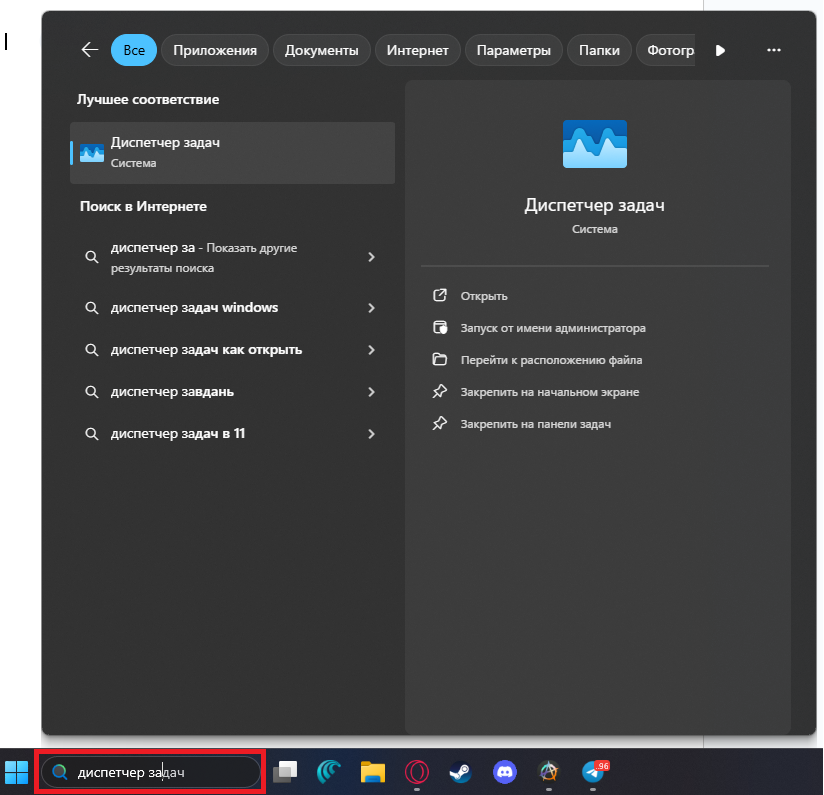
Task: Click the back arrow in search panel
Action: 90,50
